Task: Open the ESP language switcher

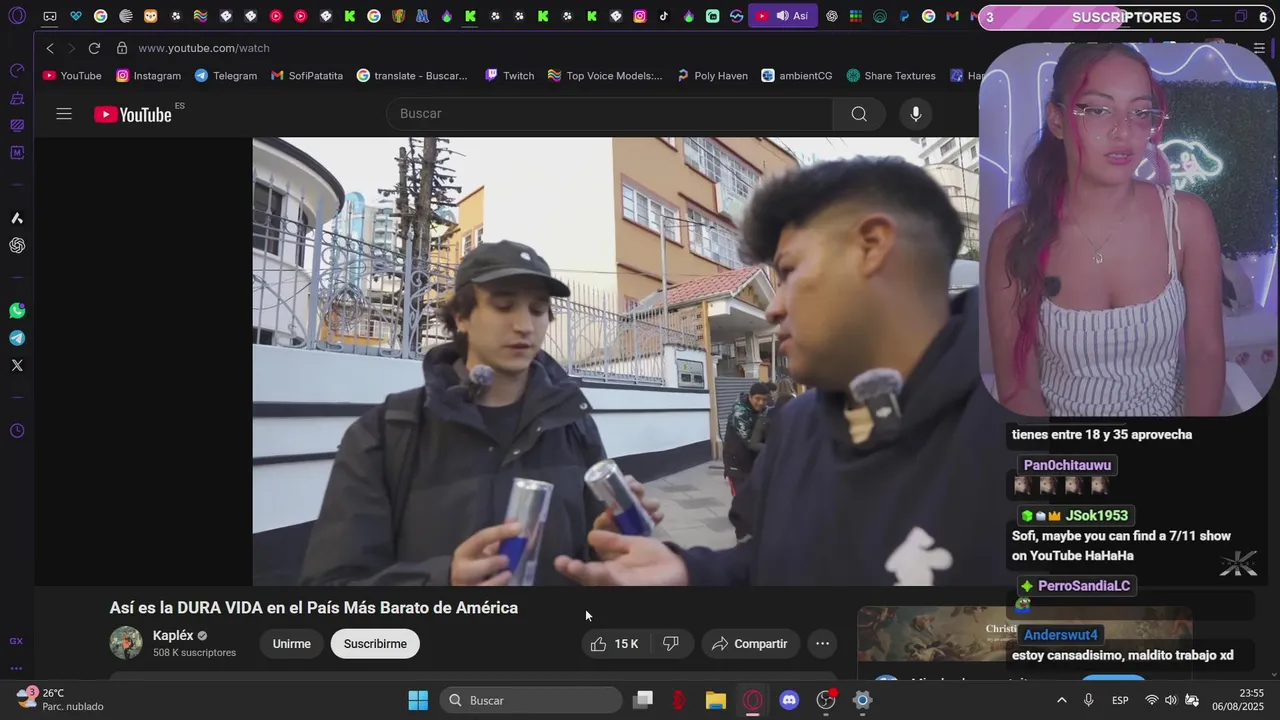Action: tap(1121, 700)
